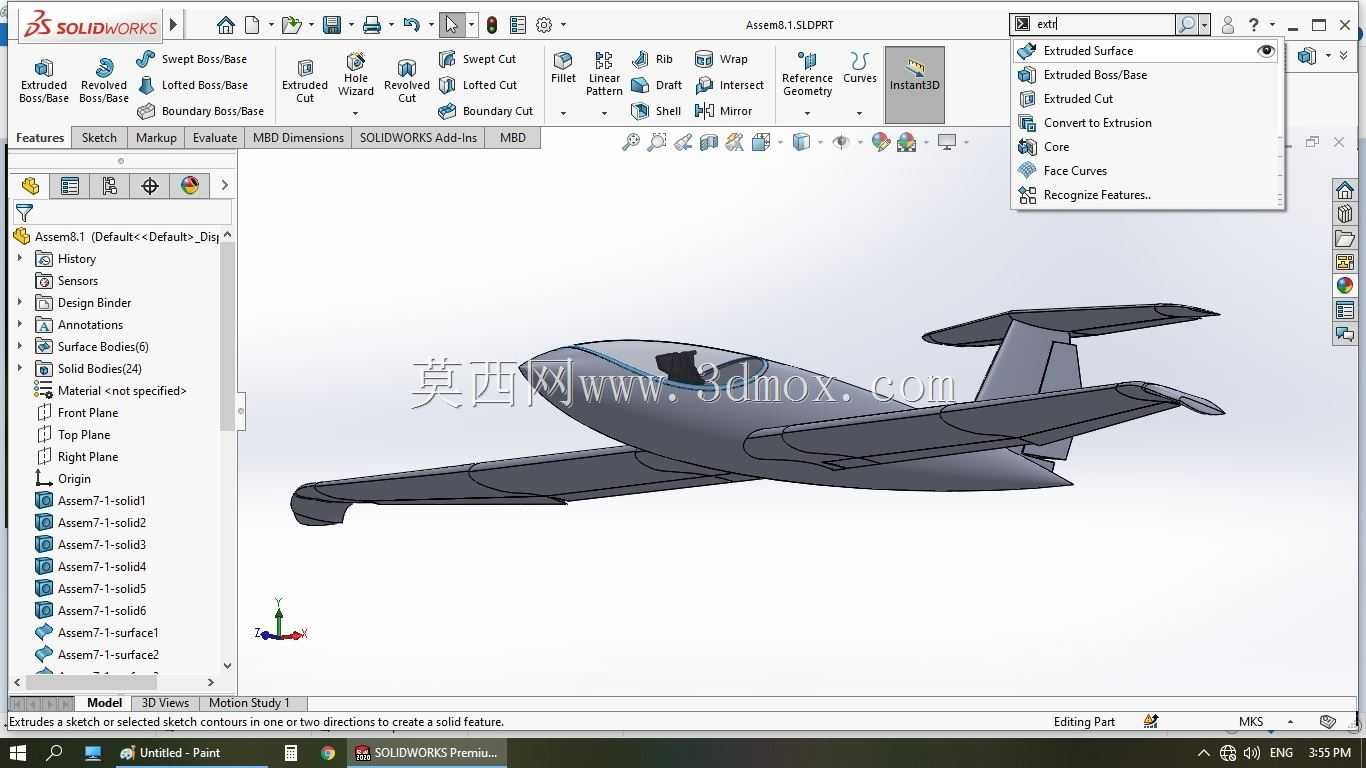Select Face Curves from search results

click(x=1146, y=171)
